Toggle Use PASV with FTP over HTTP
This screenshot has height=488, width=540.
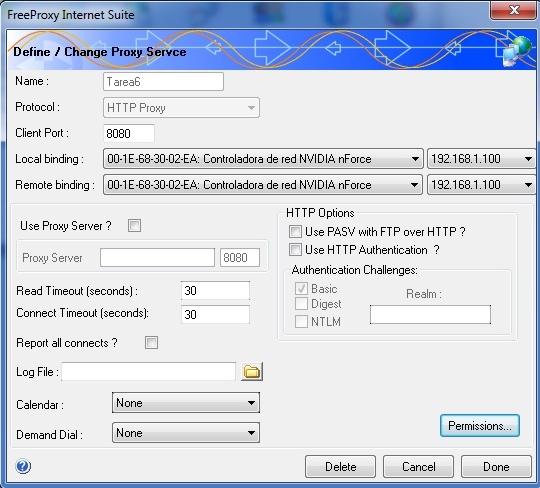click(295, 231)
